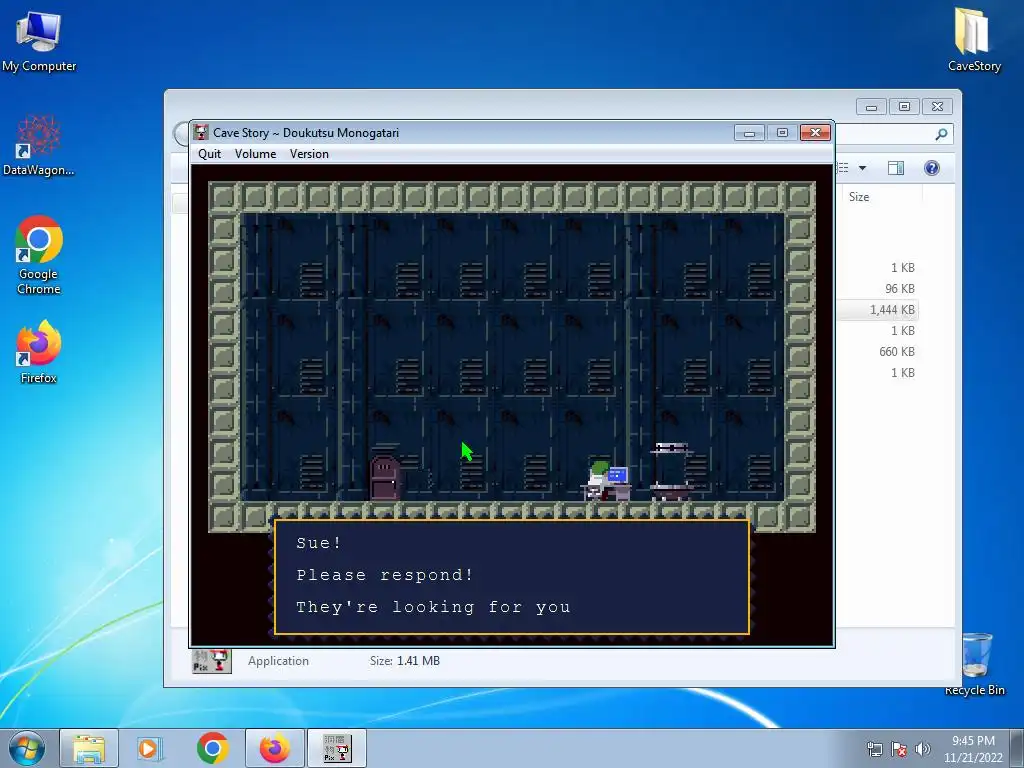Open File Explorer from the taskbar
1024x768 pixels.
tap(89, 748)
